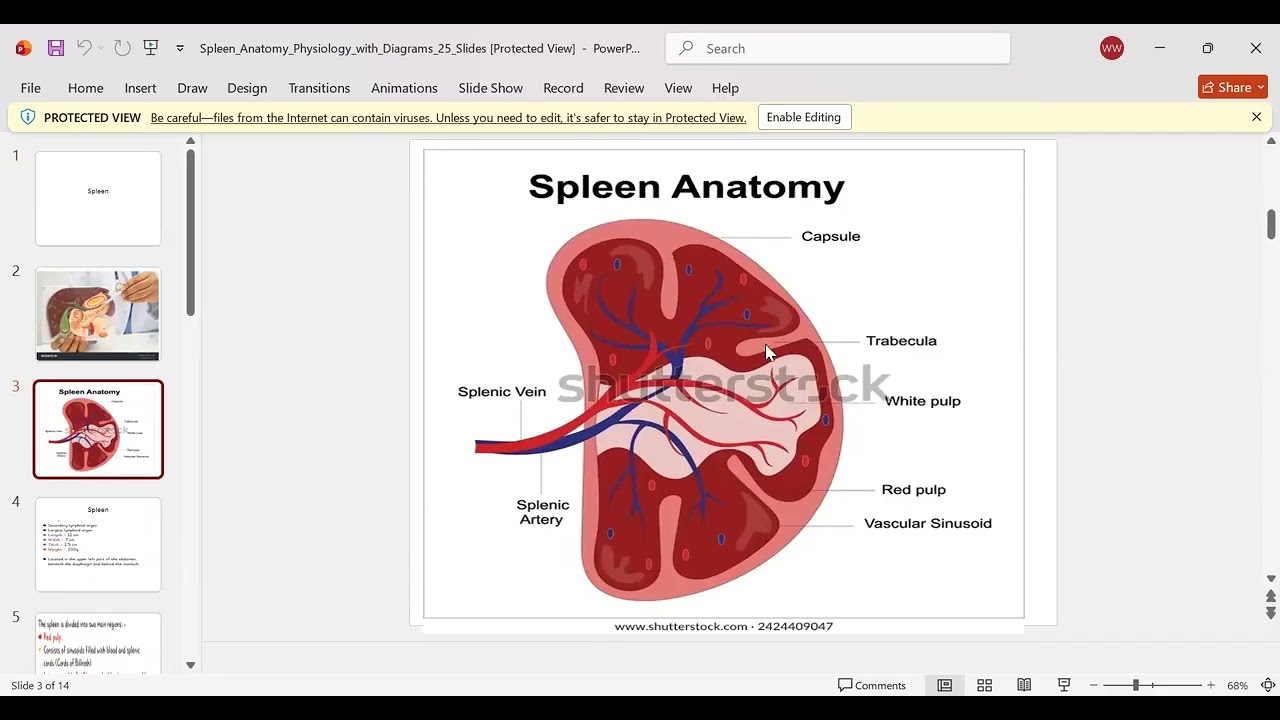Fit slide to current window icon

click(x=1268, y=685)
